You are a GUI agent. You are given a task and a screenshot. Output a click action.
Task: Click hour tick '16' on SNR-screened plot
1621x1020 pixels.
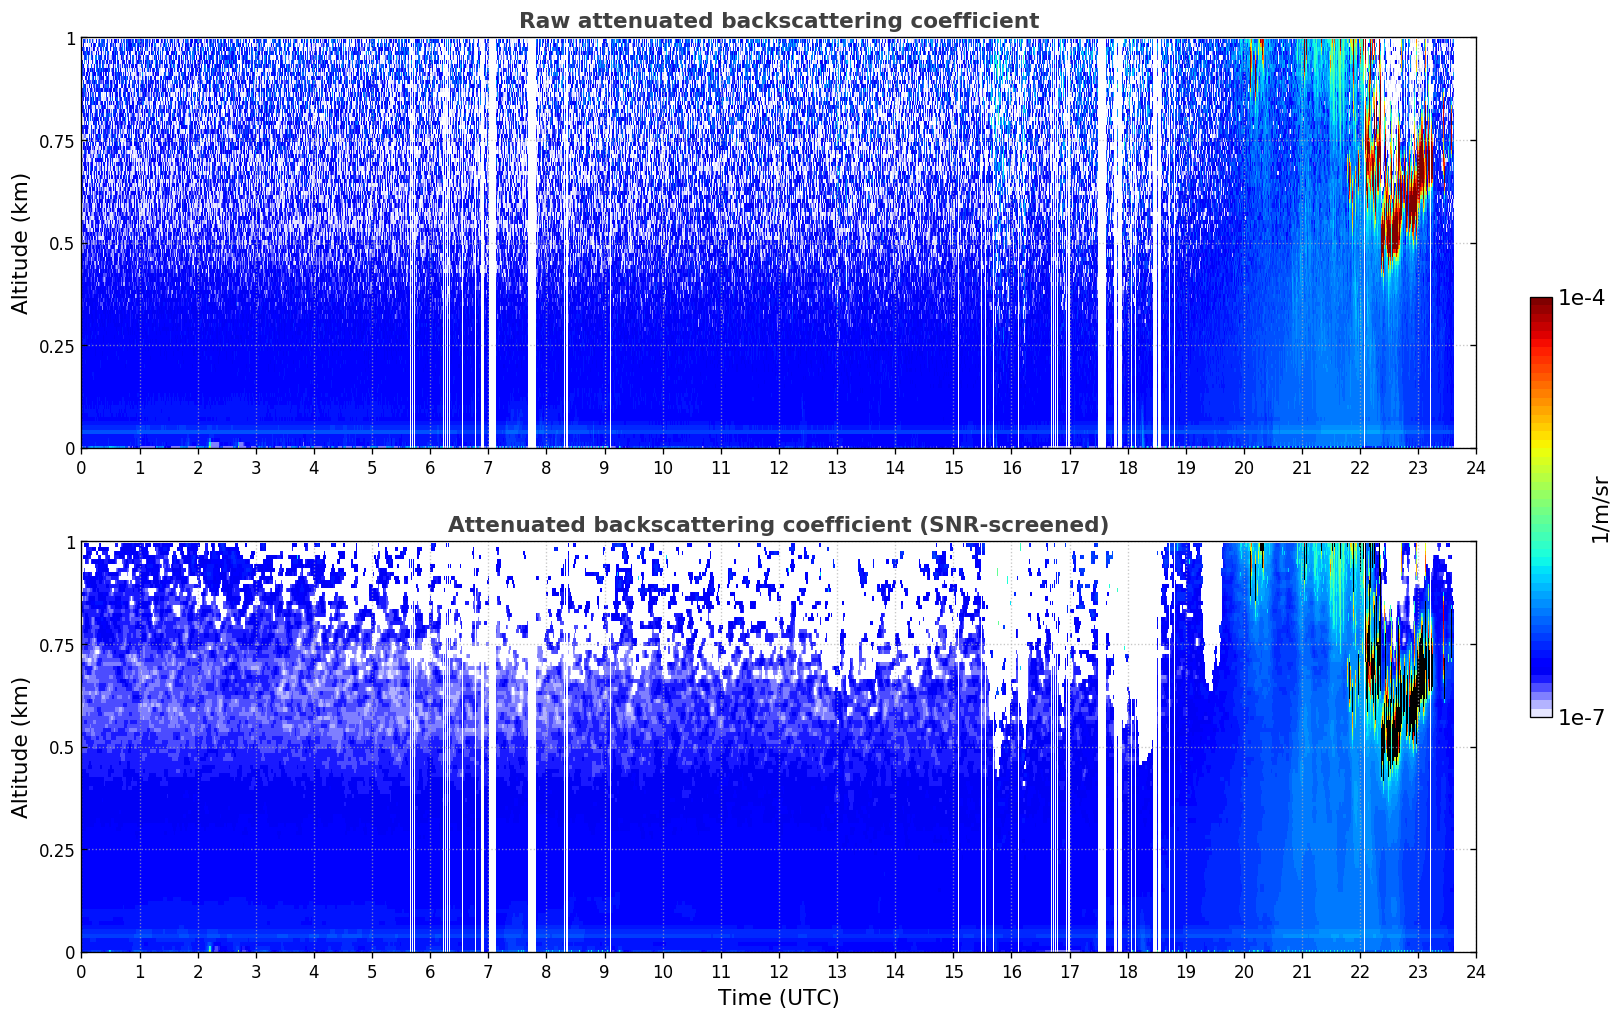1011,972
